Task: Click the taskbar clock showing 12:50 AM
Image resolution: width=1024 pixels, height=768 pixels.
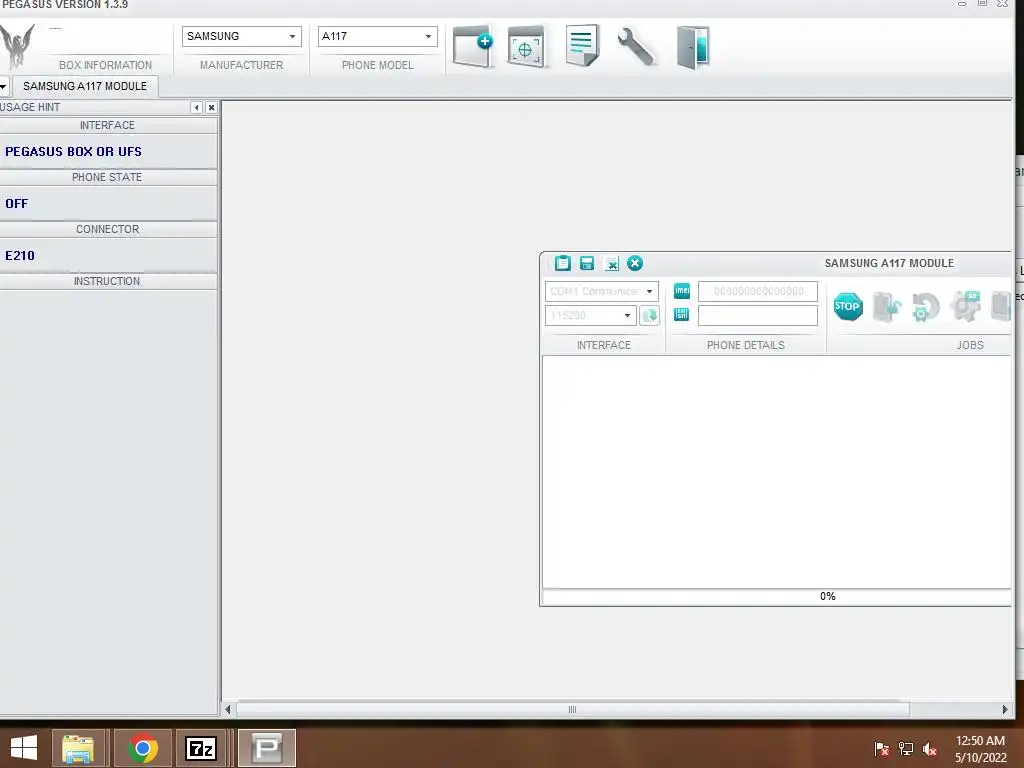Action: tap(980, 741)
